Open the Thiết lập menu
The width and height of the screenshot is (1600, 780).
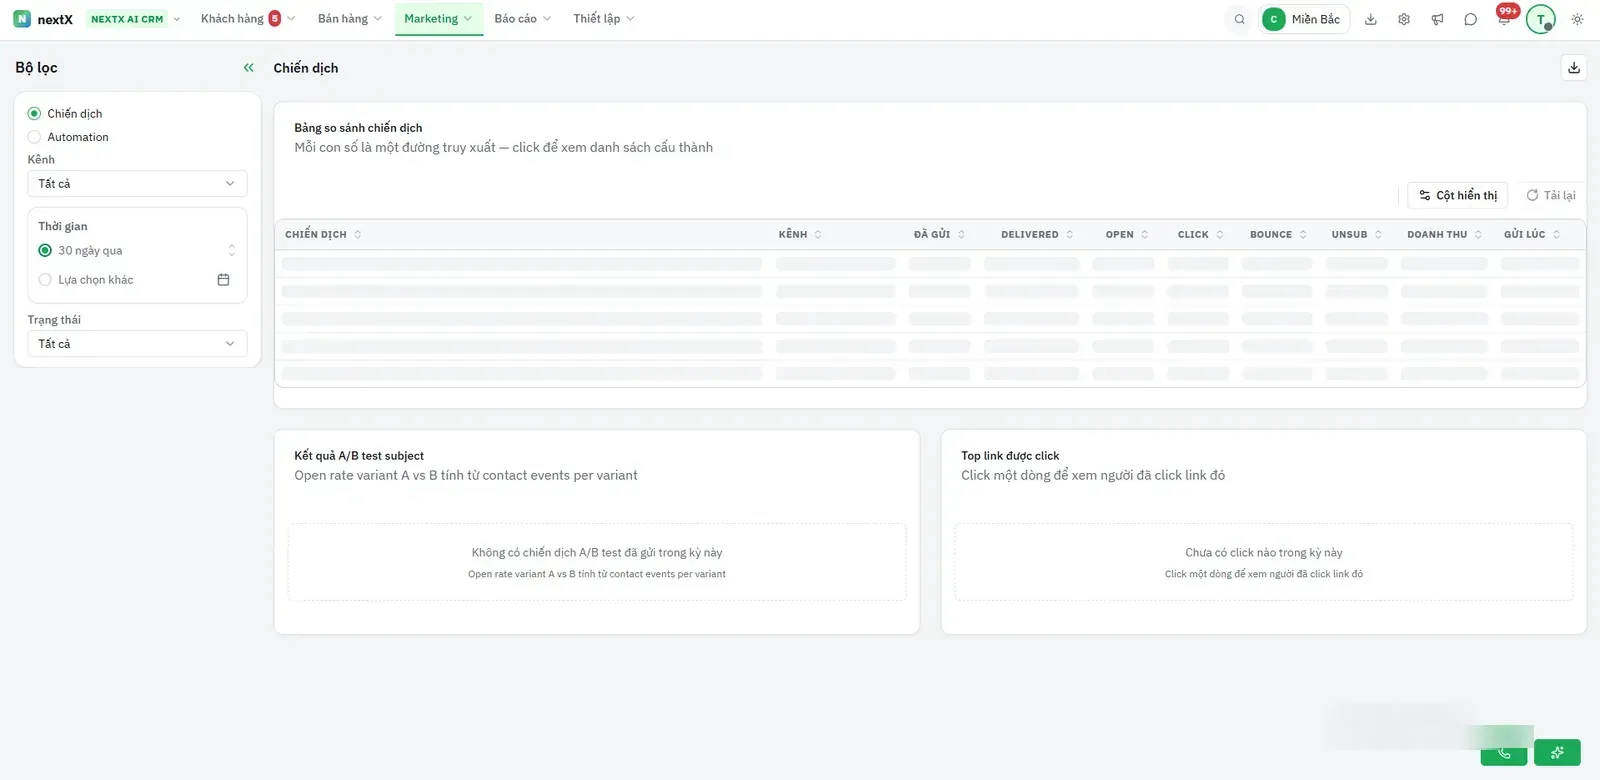pyautogui.click(x=603, y=19)
